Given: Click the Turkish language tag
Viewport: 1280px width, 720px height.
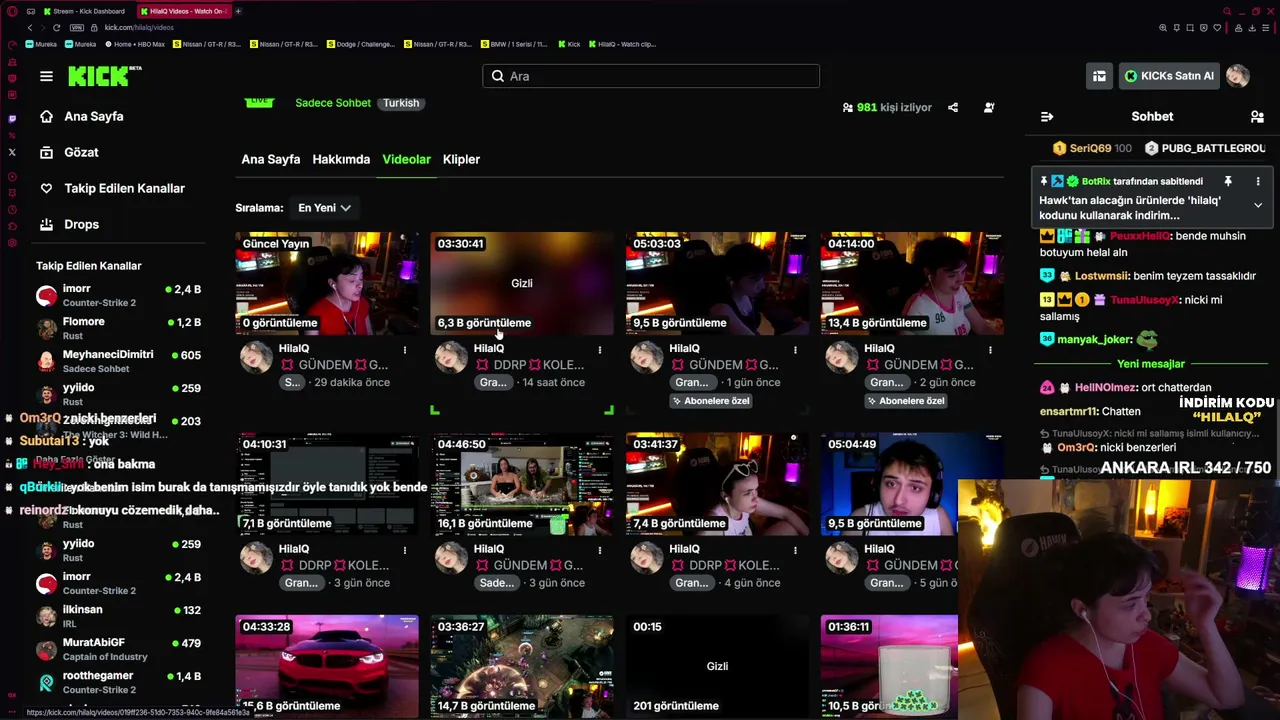Looking at the screenshot, I should click(x=401, y=103).
